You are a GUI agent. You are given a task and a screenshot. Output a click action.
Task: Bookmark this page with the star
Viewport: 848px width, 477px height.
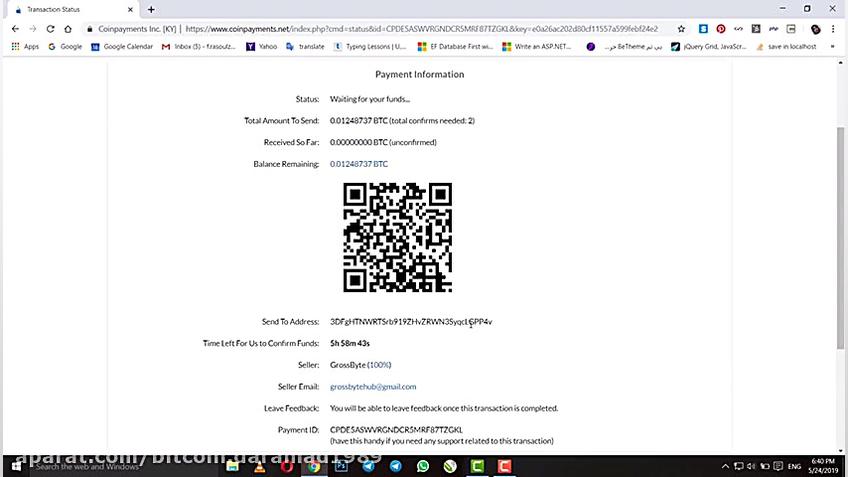point(681,29)
